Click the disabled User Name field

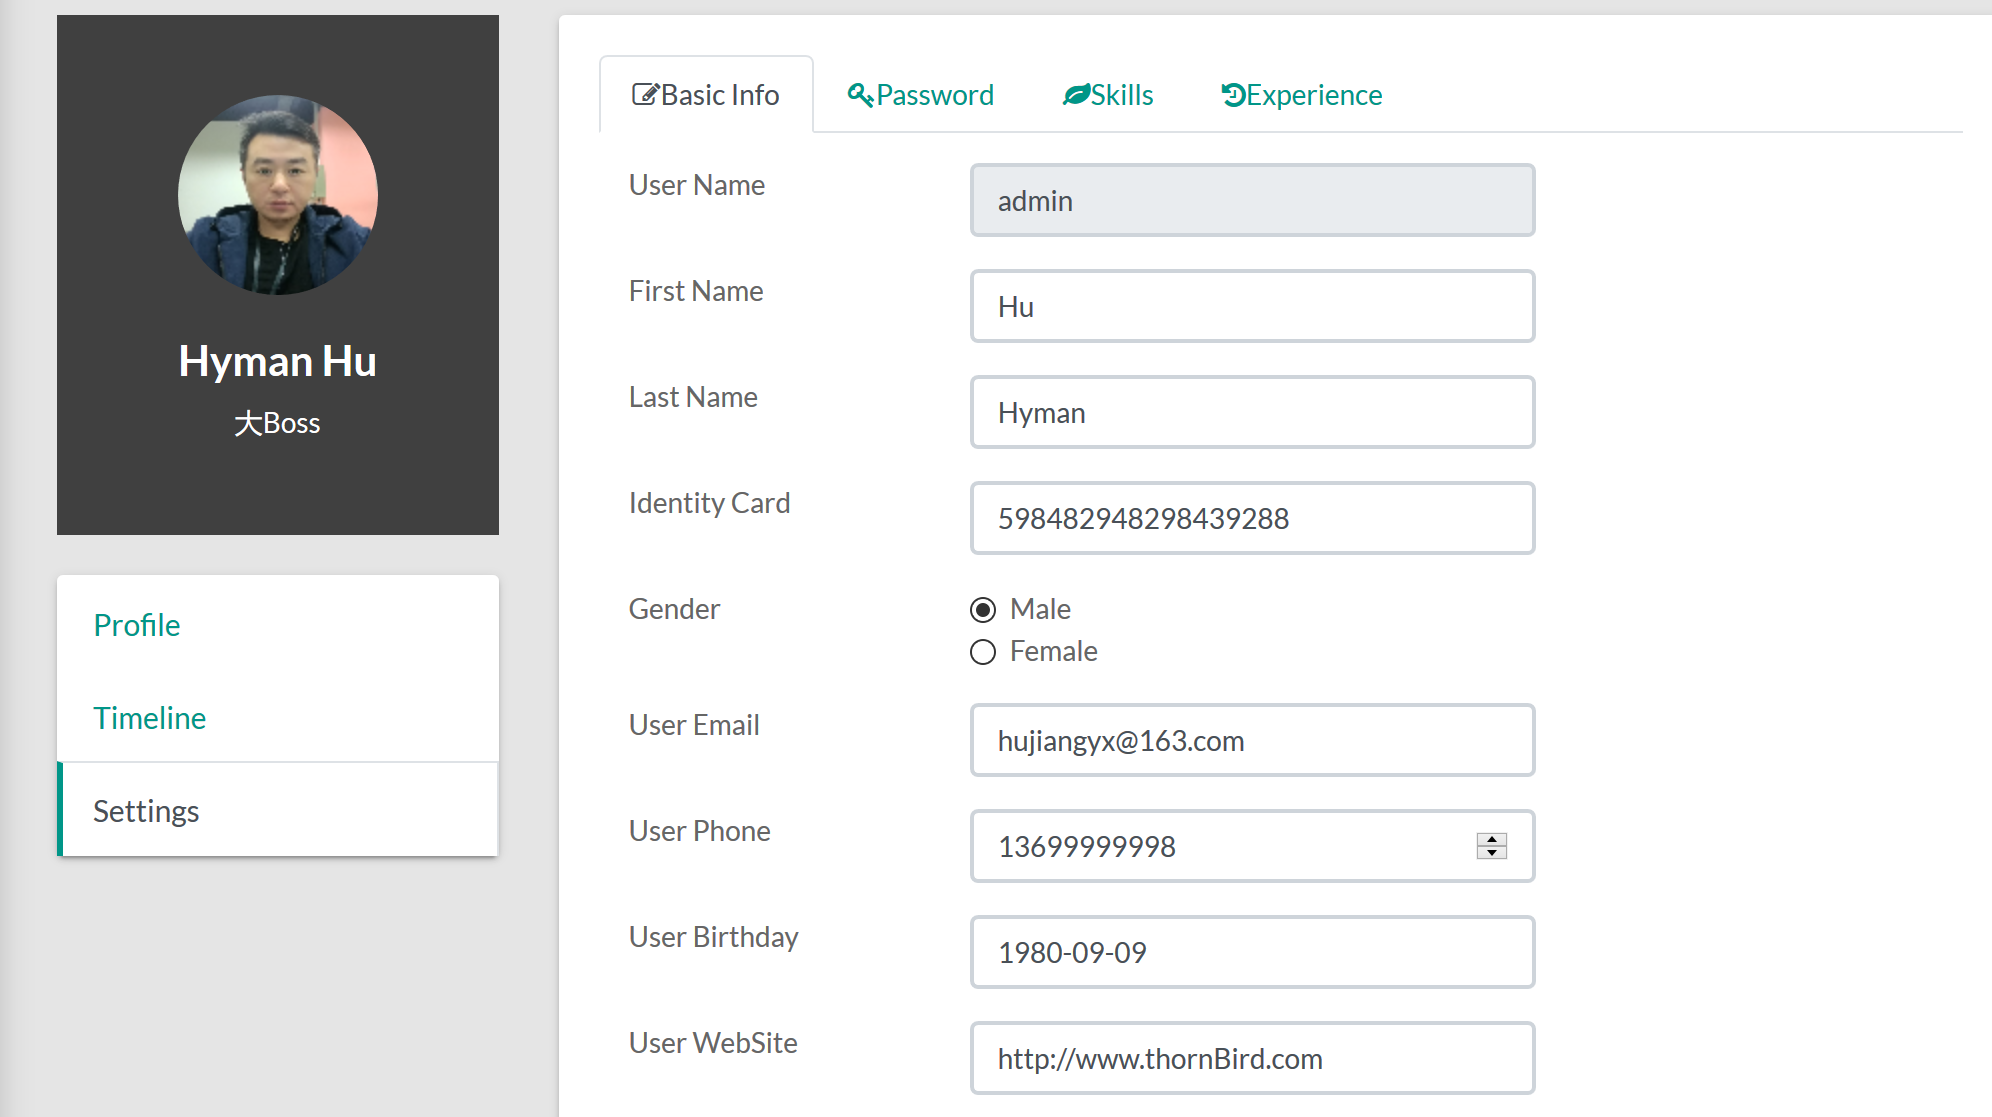pyautogui.click(x=1252, y=200)
